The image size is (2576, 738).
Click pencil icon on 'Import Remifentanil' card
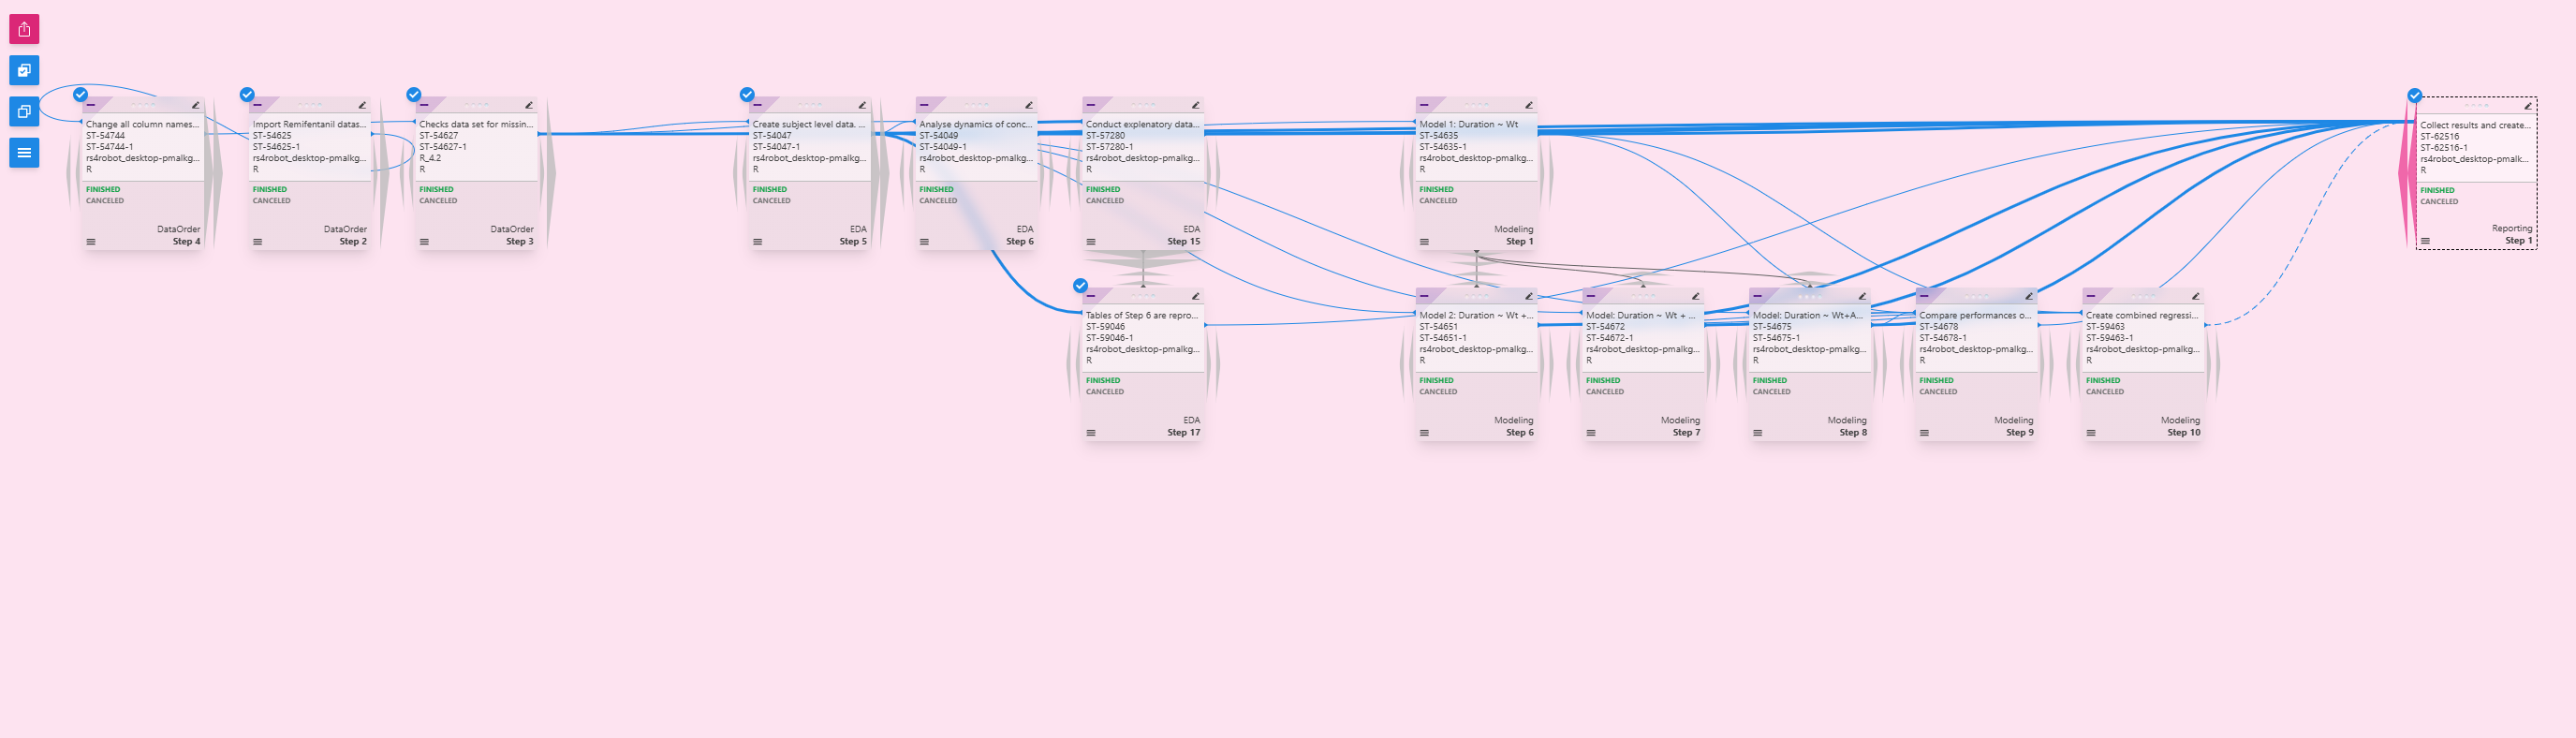point(362,105)
